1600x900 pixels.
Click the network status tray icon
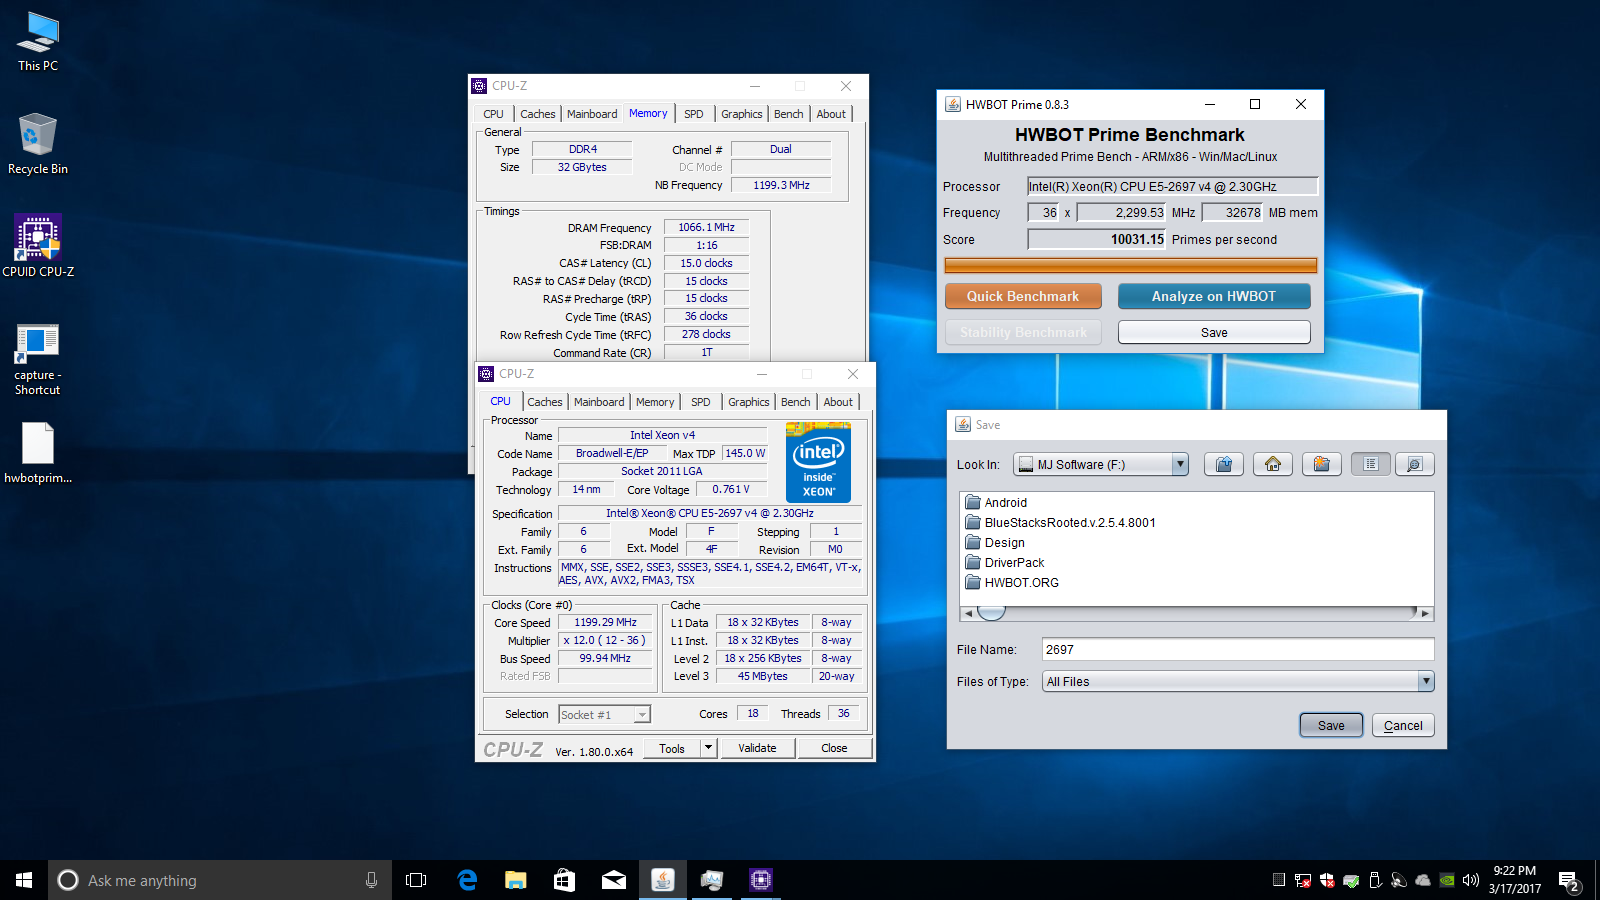1303,880
